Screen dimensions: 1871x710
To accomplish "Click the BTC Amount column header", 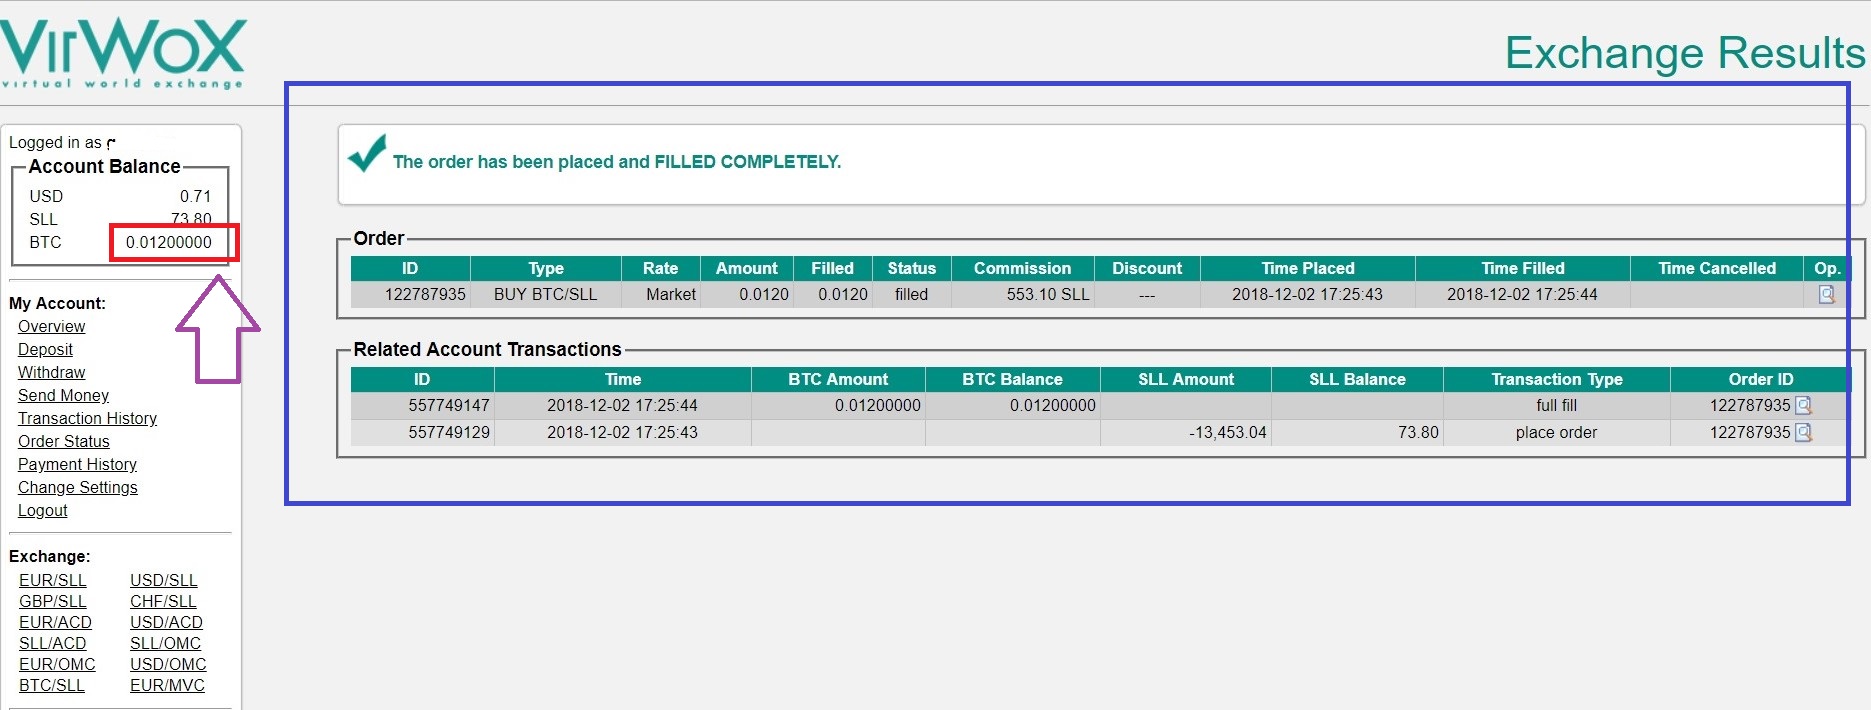I will (x=838, y=379).
